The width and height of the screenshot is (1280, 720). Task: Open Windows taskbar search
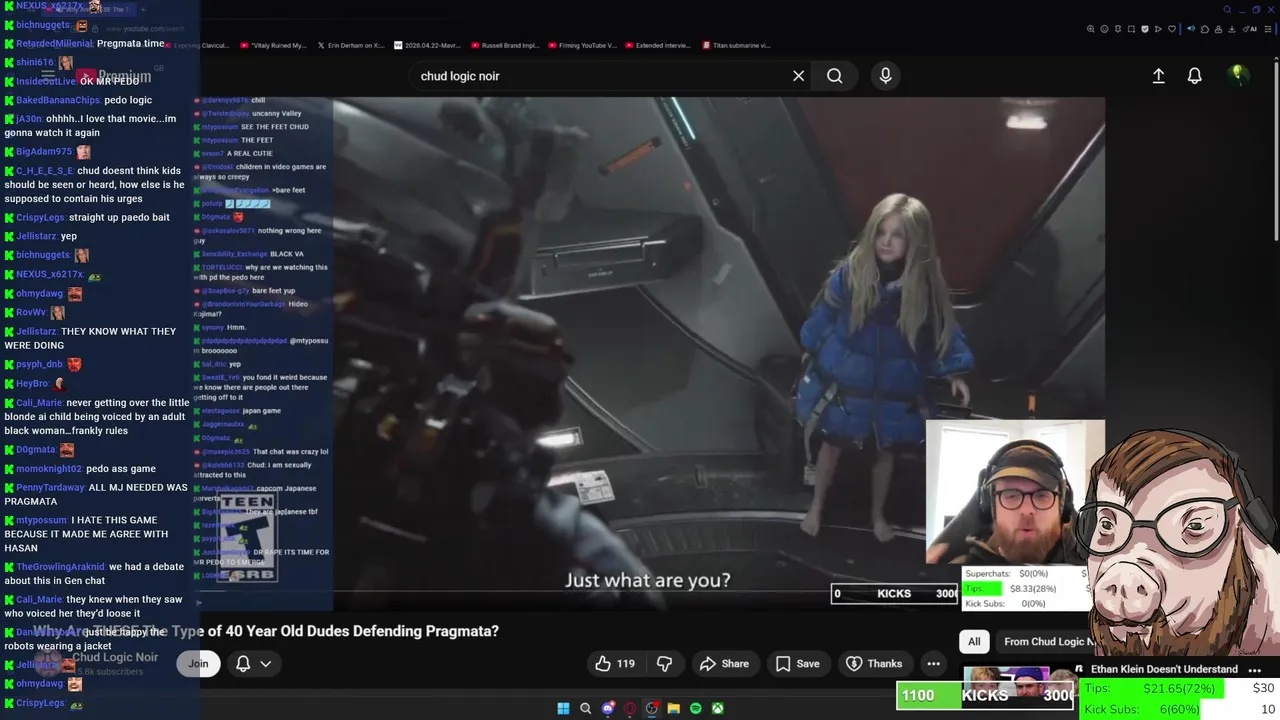tap(585, 708)
